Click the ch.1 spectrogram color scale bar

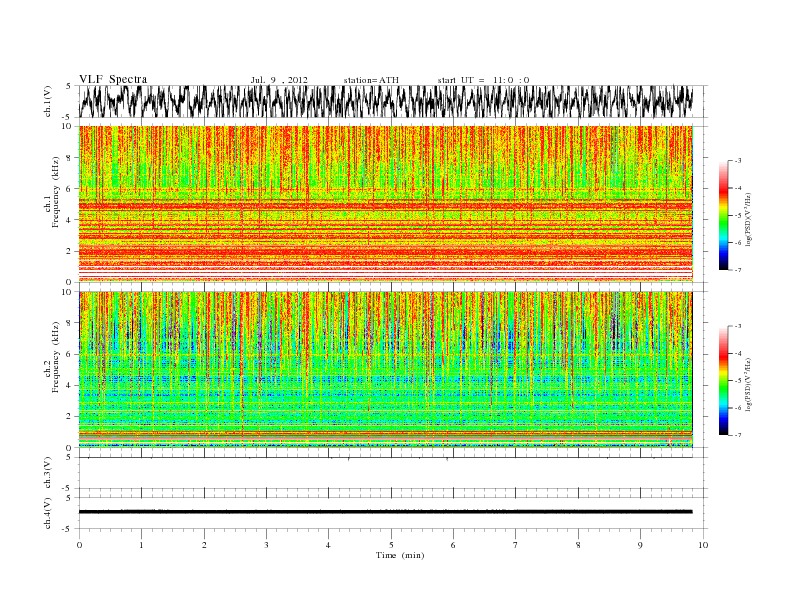click(x=723, y=215)
